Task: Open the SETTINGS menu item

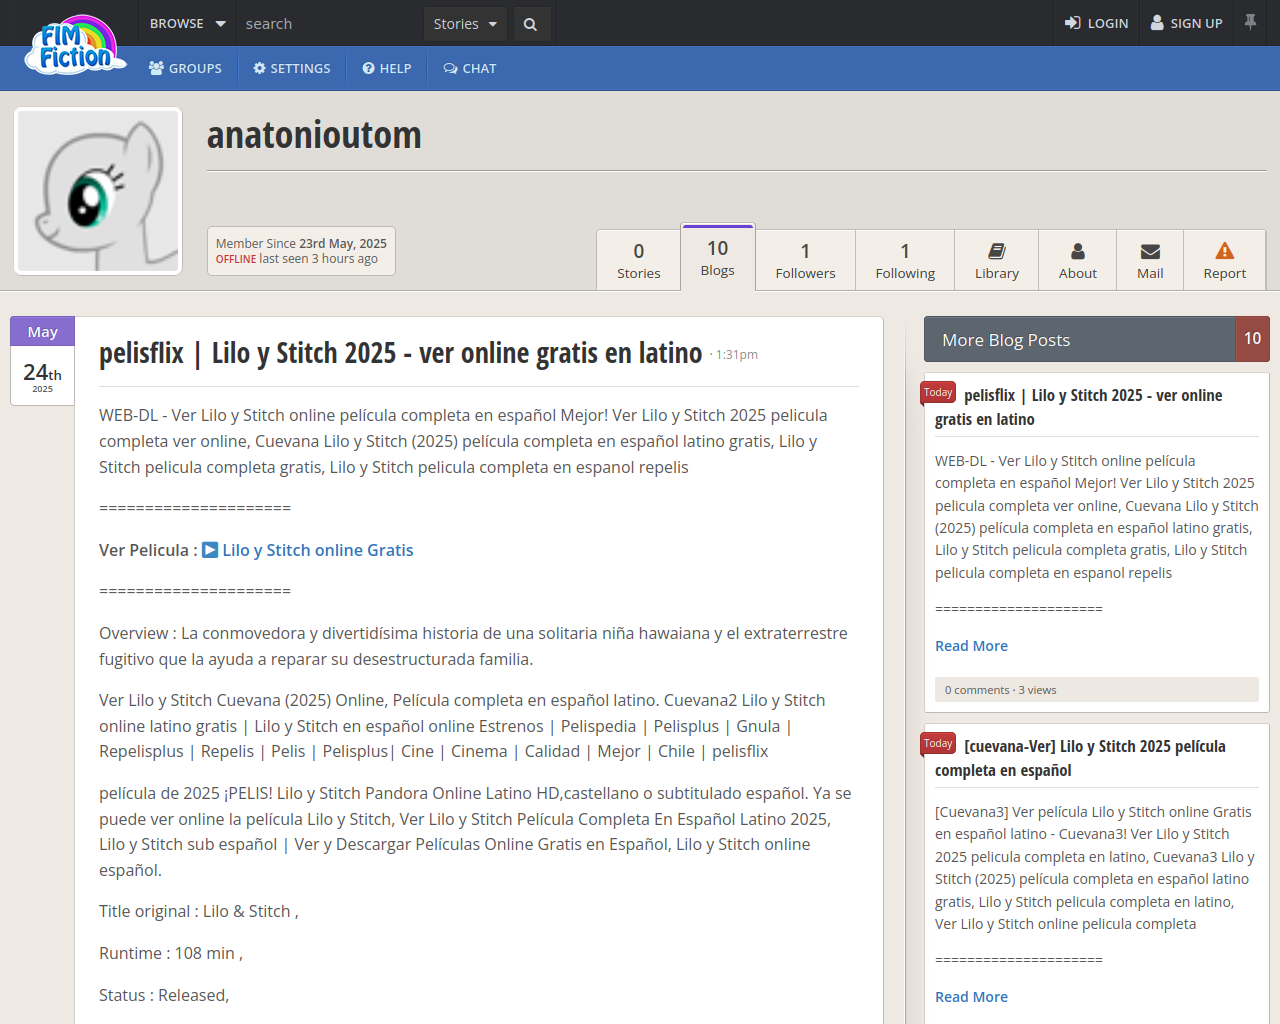Action: [x=292, y=68]
